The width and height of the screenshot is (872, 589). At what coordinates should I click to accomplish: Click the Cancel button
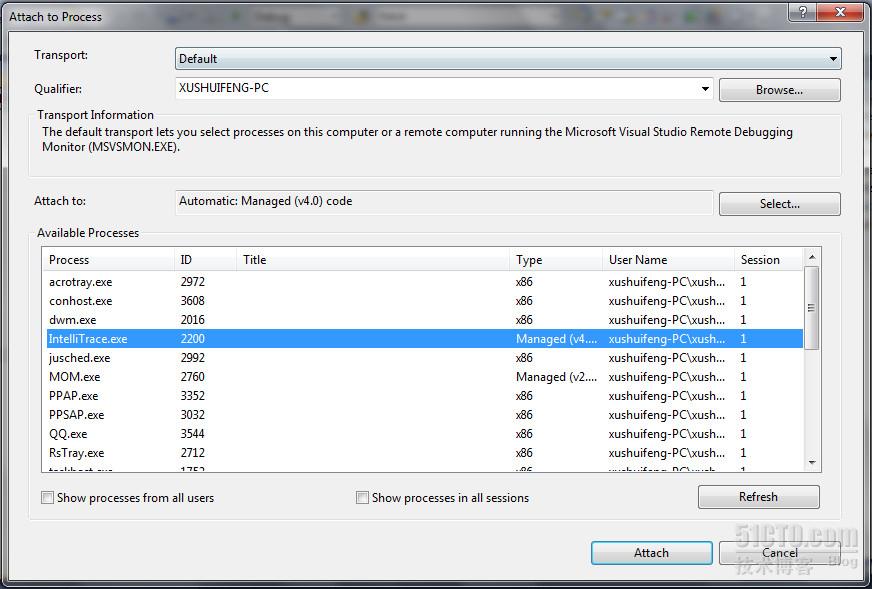pos(779,553)
